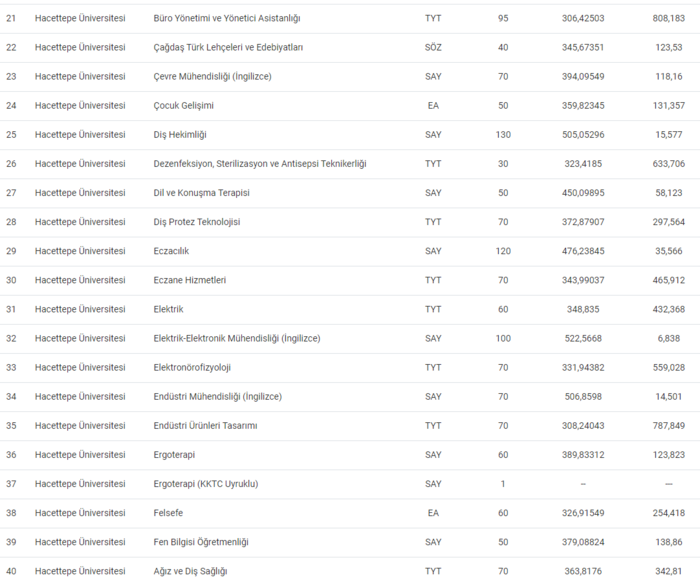
Task: Click Endüstri Ürünleri Tasarımı program
Action: [205, 425]
